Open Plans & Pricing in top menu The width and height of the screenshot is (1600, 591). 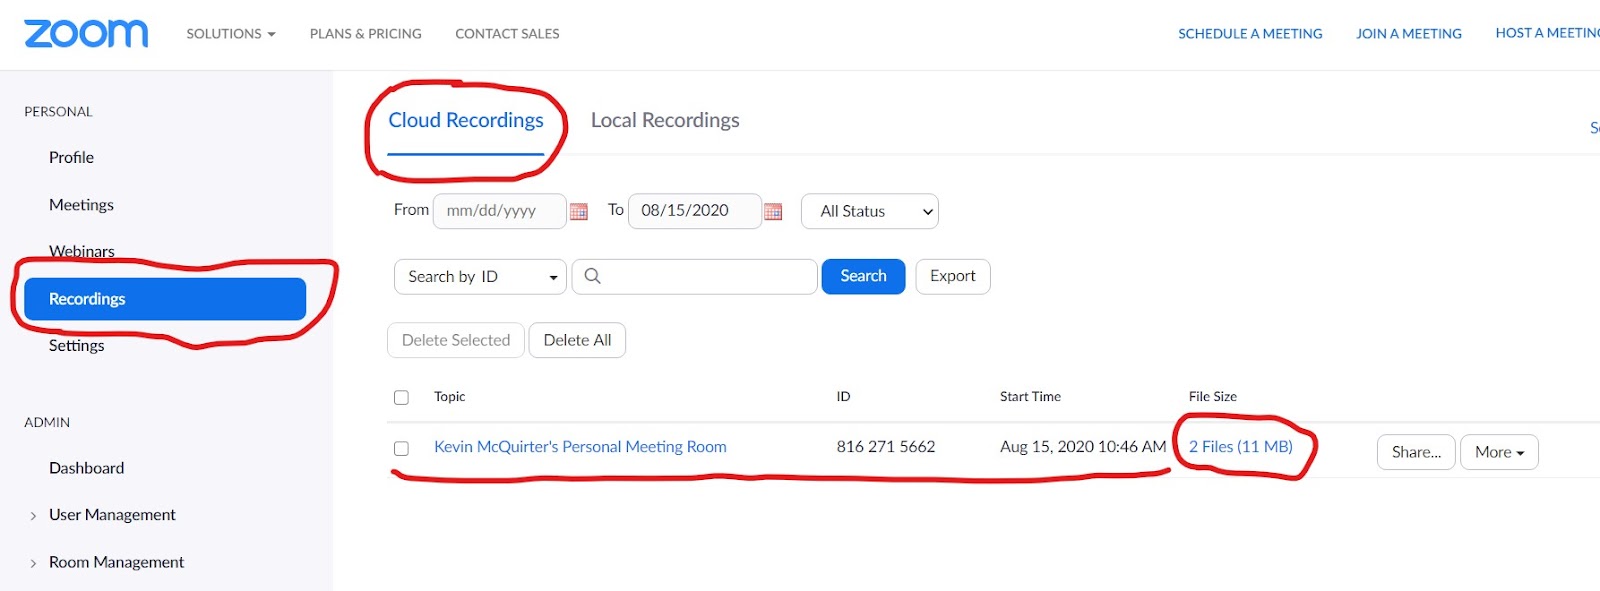(x=366, y=33)
